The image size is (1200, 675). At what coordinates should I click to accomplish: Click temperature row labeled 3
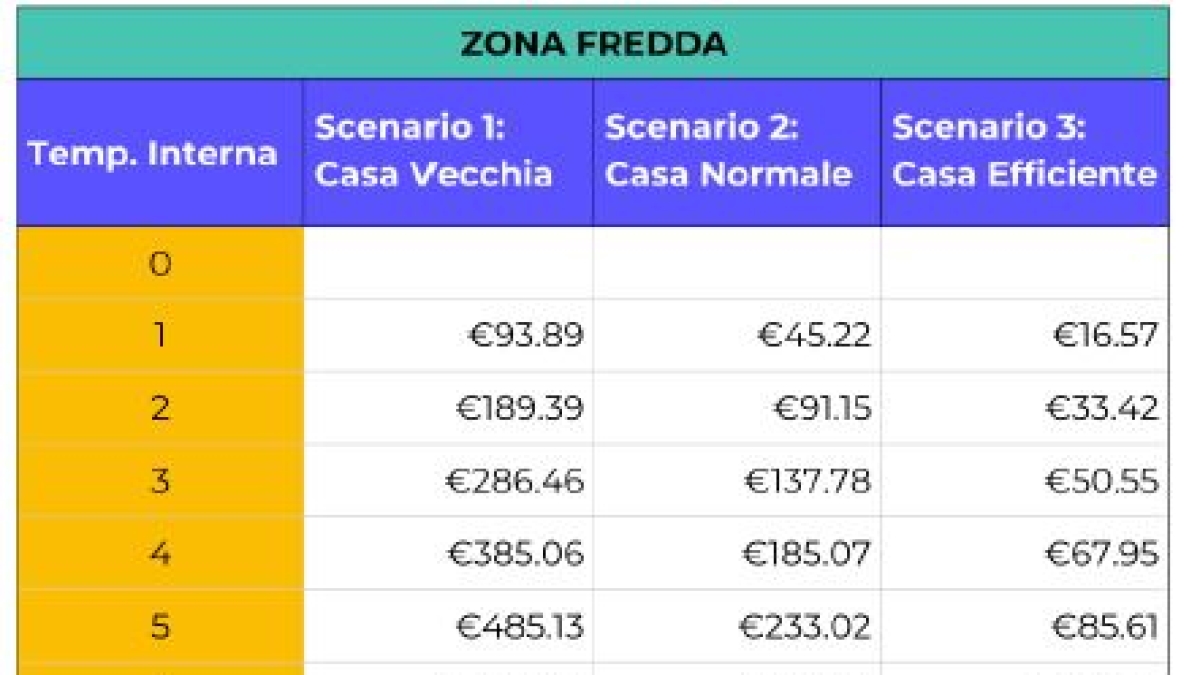[160, 481]
